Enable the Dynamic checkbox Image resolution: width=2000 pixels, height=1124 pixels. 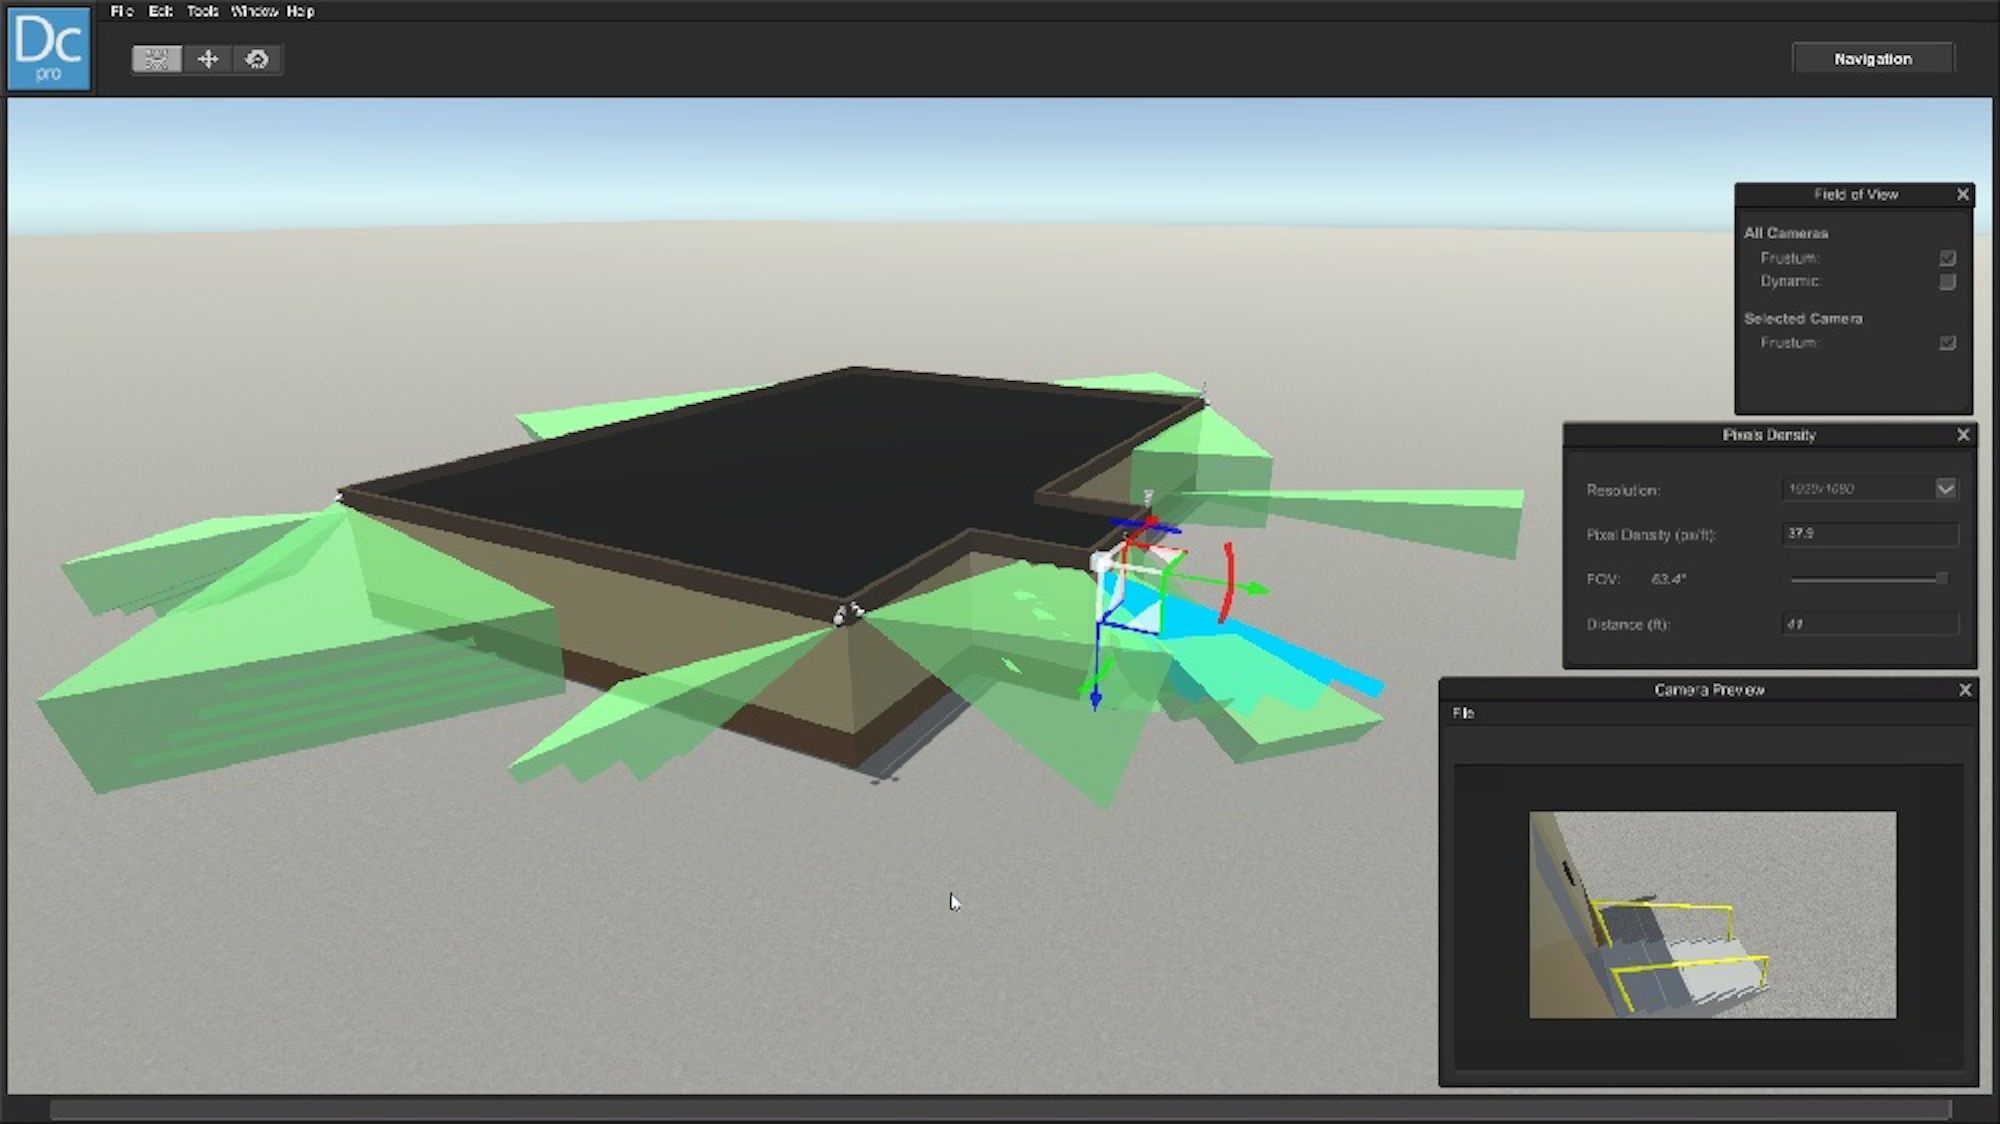pos(1946,282)
